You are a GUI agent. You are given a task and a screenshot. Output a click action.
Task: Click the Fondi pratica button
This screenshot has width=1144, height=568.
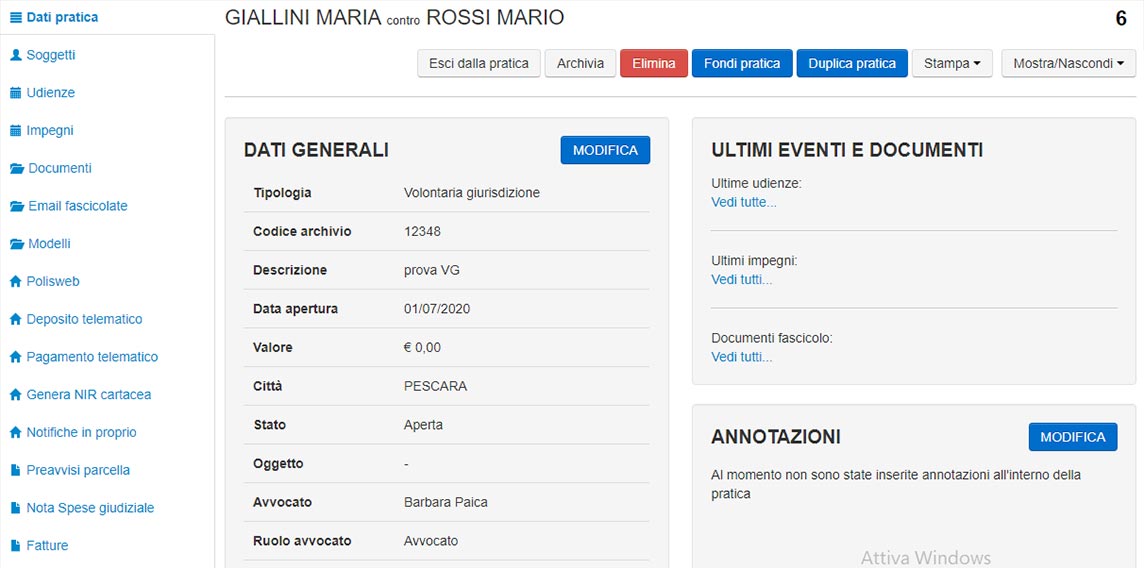tap(742, 63)
